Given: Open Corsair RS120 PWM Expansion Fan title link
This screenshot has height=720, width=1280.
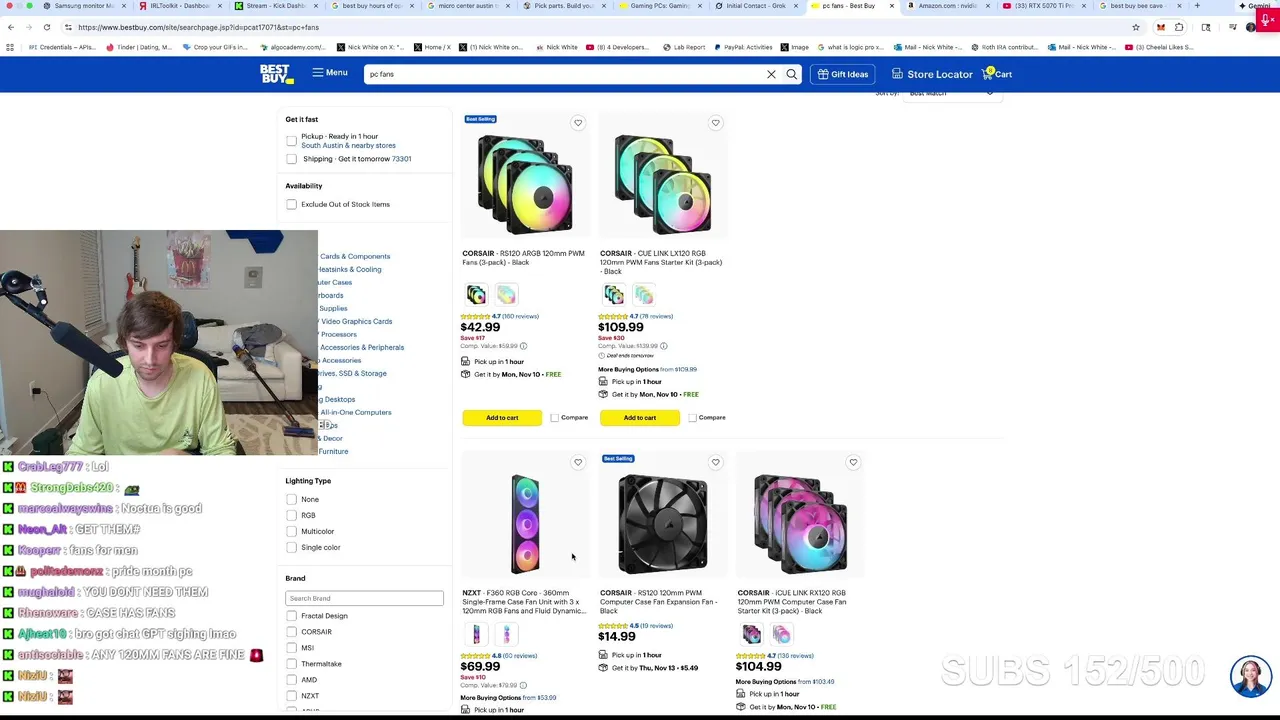Looking at the screenshot, I should pyautogui.click(x=659, y=602).
